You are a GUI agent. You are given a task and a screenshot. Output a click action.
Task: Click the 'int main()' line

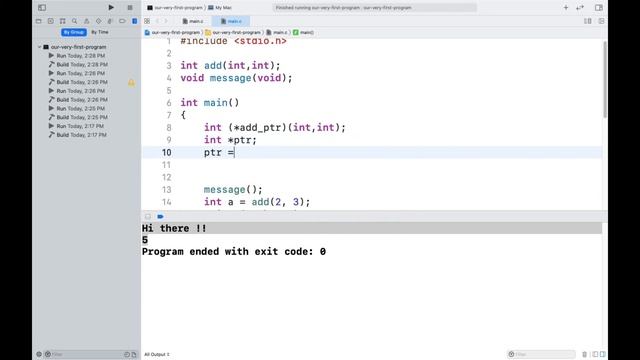[210, 103]
